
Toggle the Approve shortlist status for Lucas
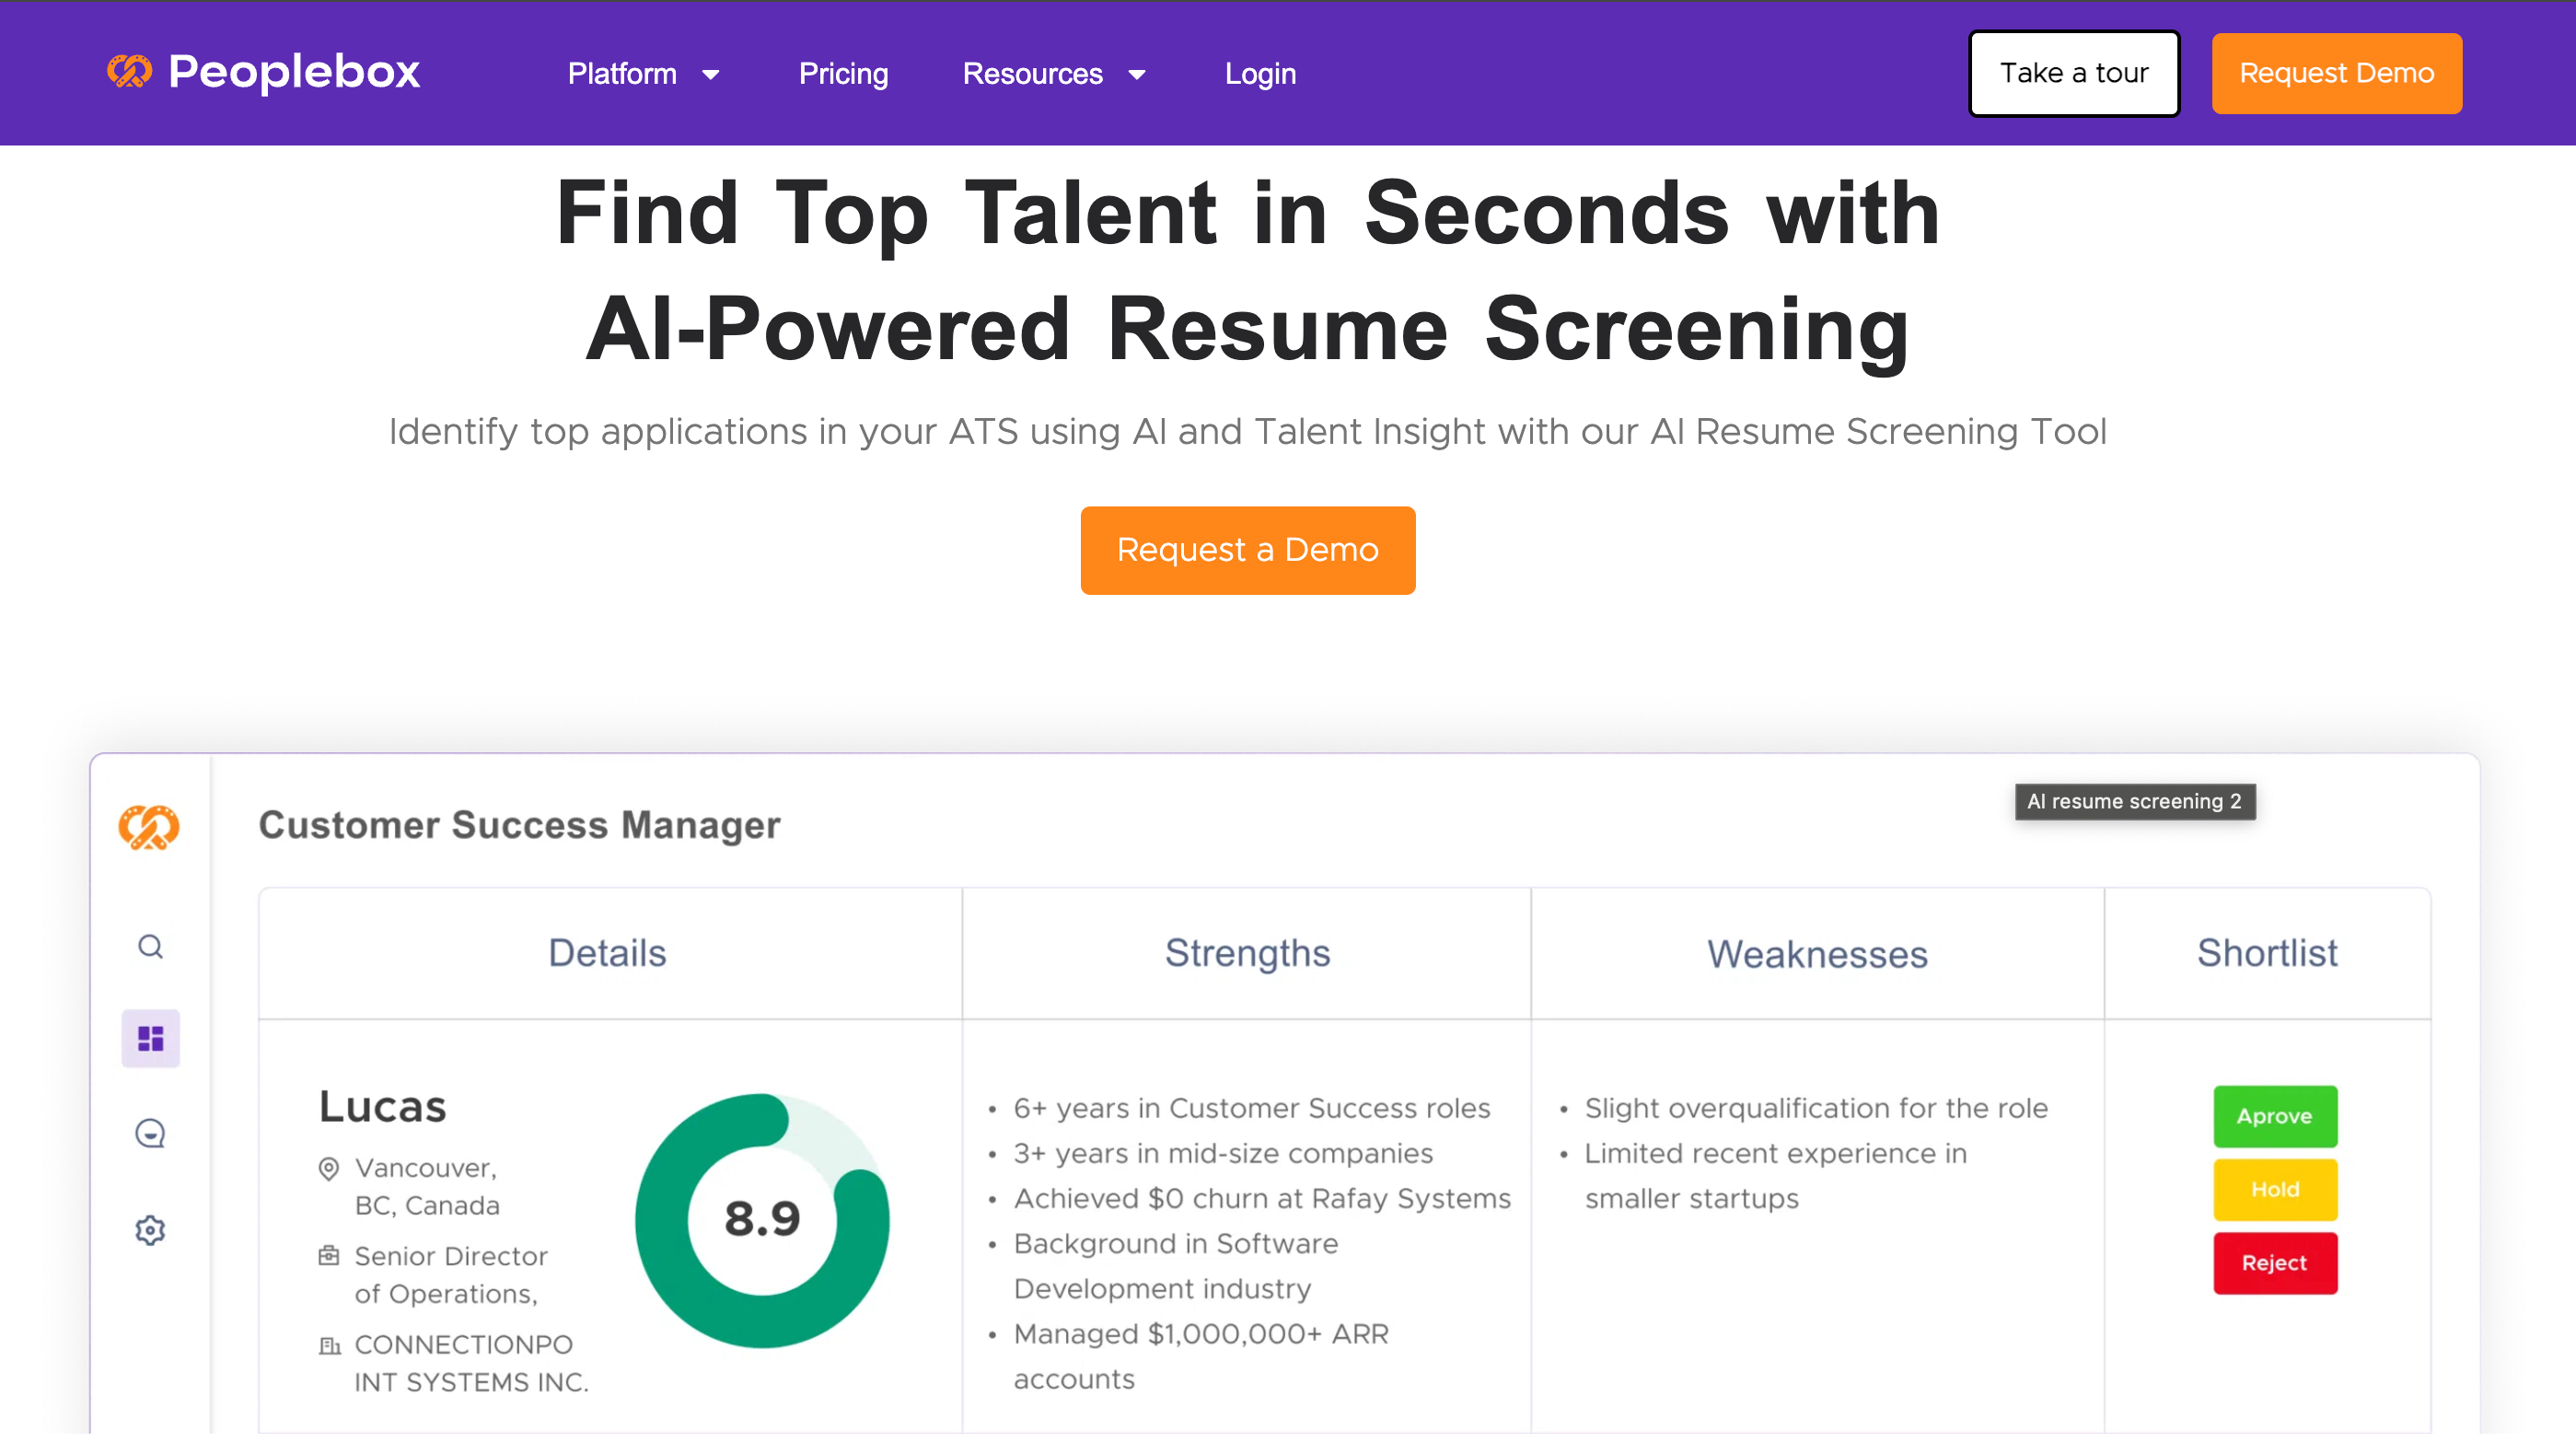pyautogui.click(x=2271, y=1115)
